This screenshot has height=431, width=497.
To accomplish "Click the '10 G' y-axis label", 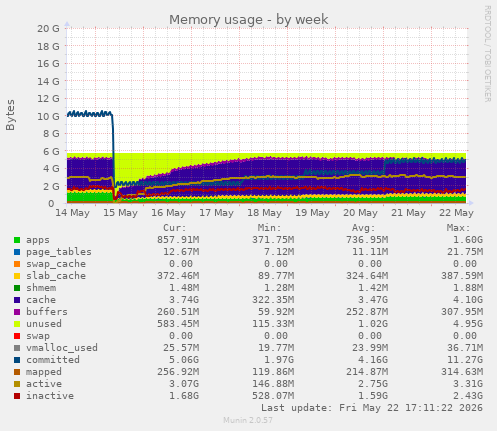I will 48,117.
